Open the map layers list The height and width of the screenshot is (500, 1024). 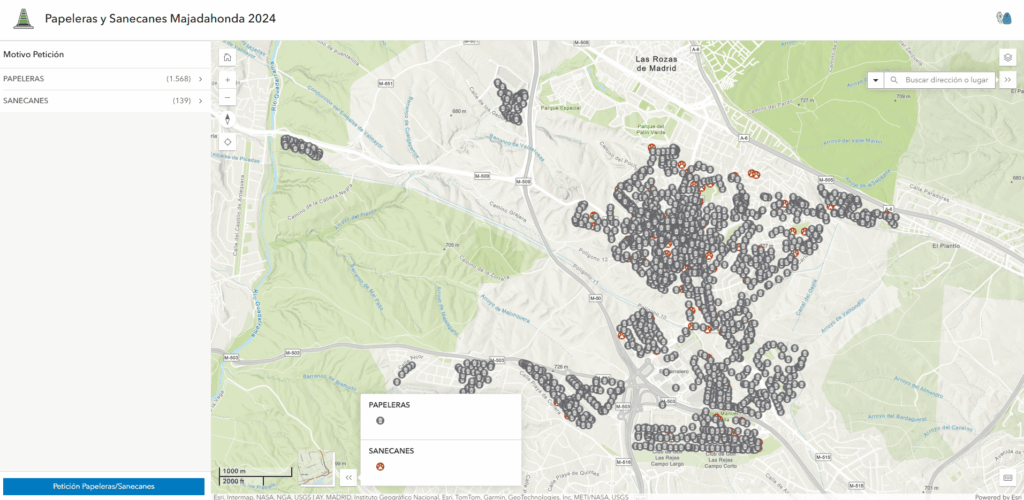click(x=1007, y=57)
